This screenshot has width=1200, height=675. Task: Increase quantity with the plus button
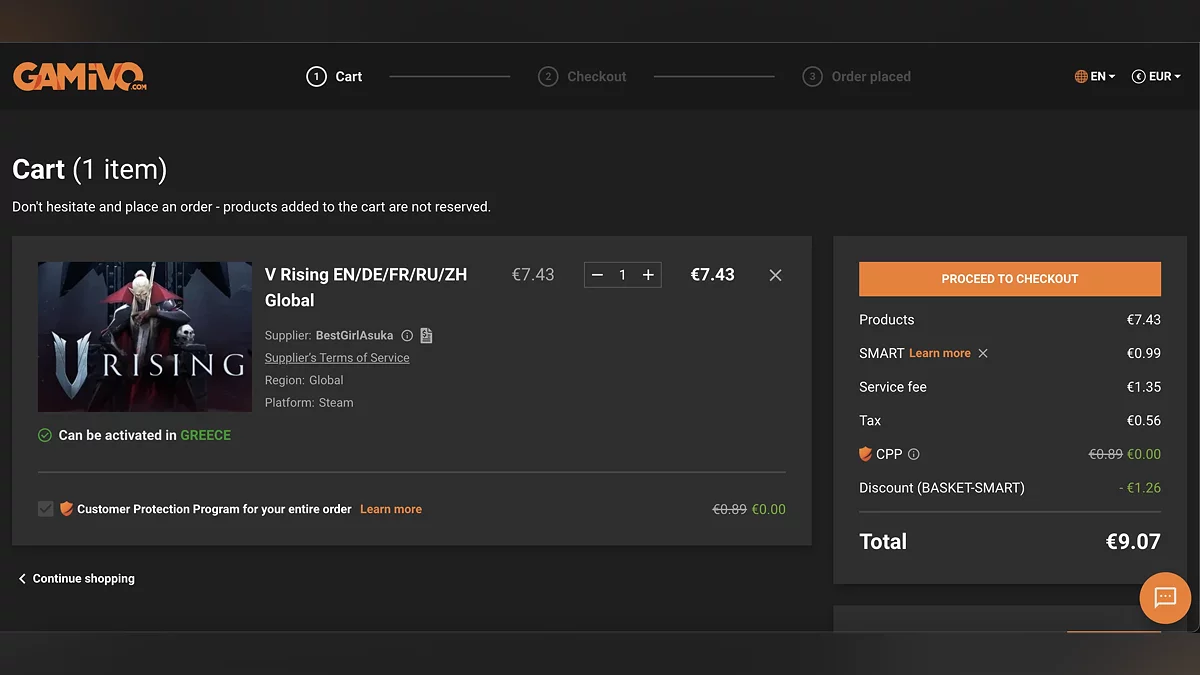point(648,275)
